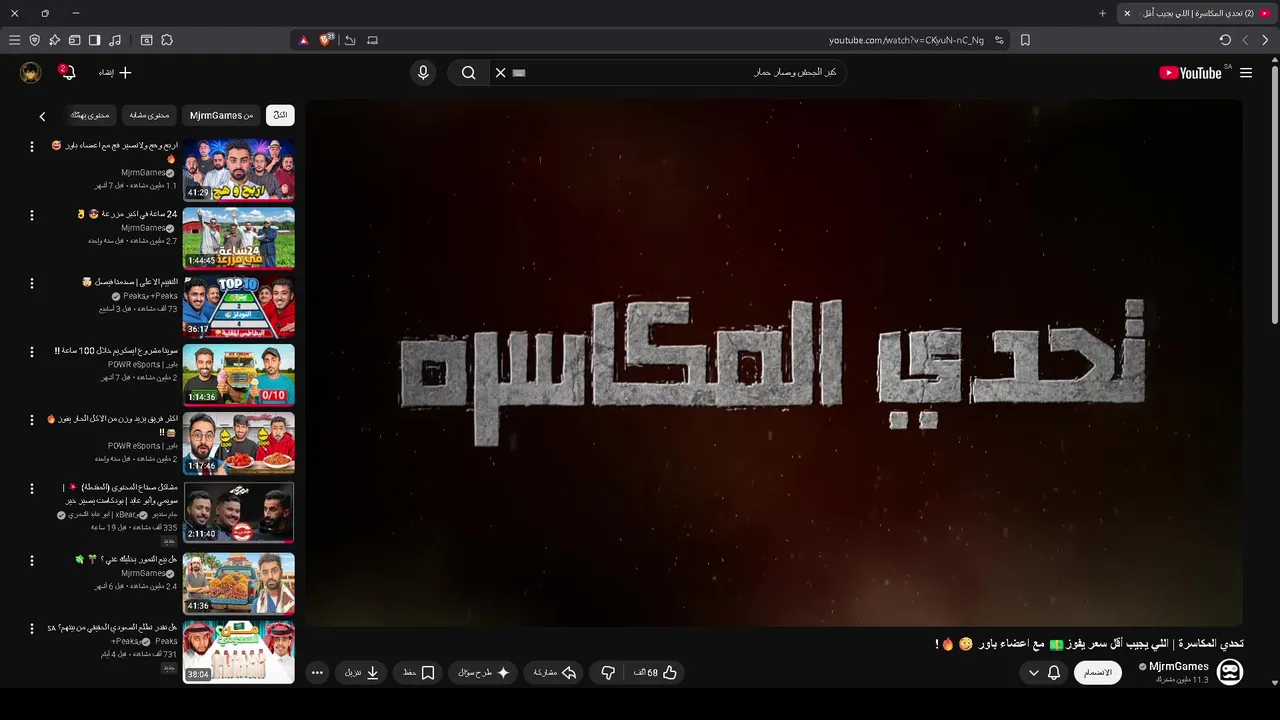The height and width of the screenshot is (720, 1280).
Task: Click the YouTube logo to go home
Action: tap(1192, 73)
